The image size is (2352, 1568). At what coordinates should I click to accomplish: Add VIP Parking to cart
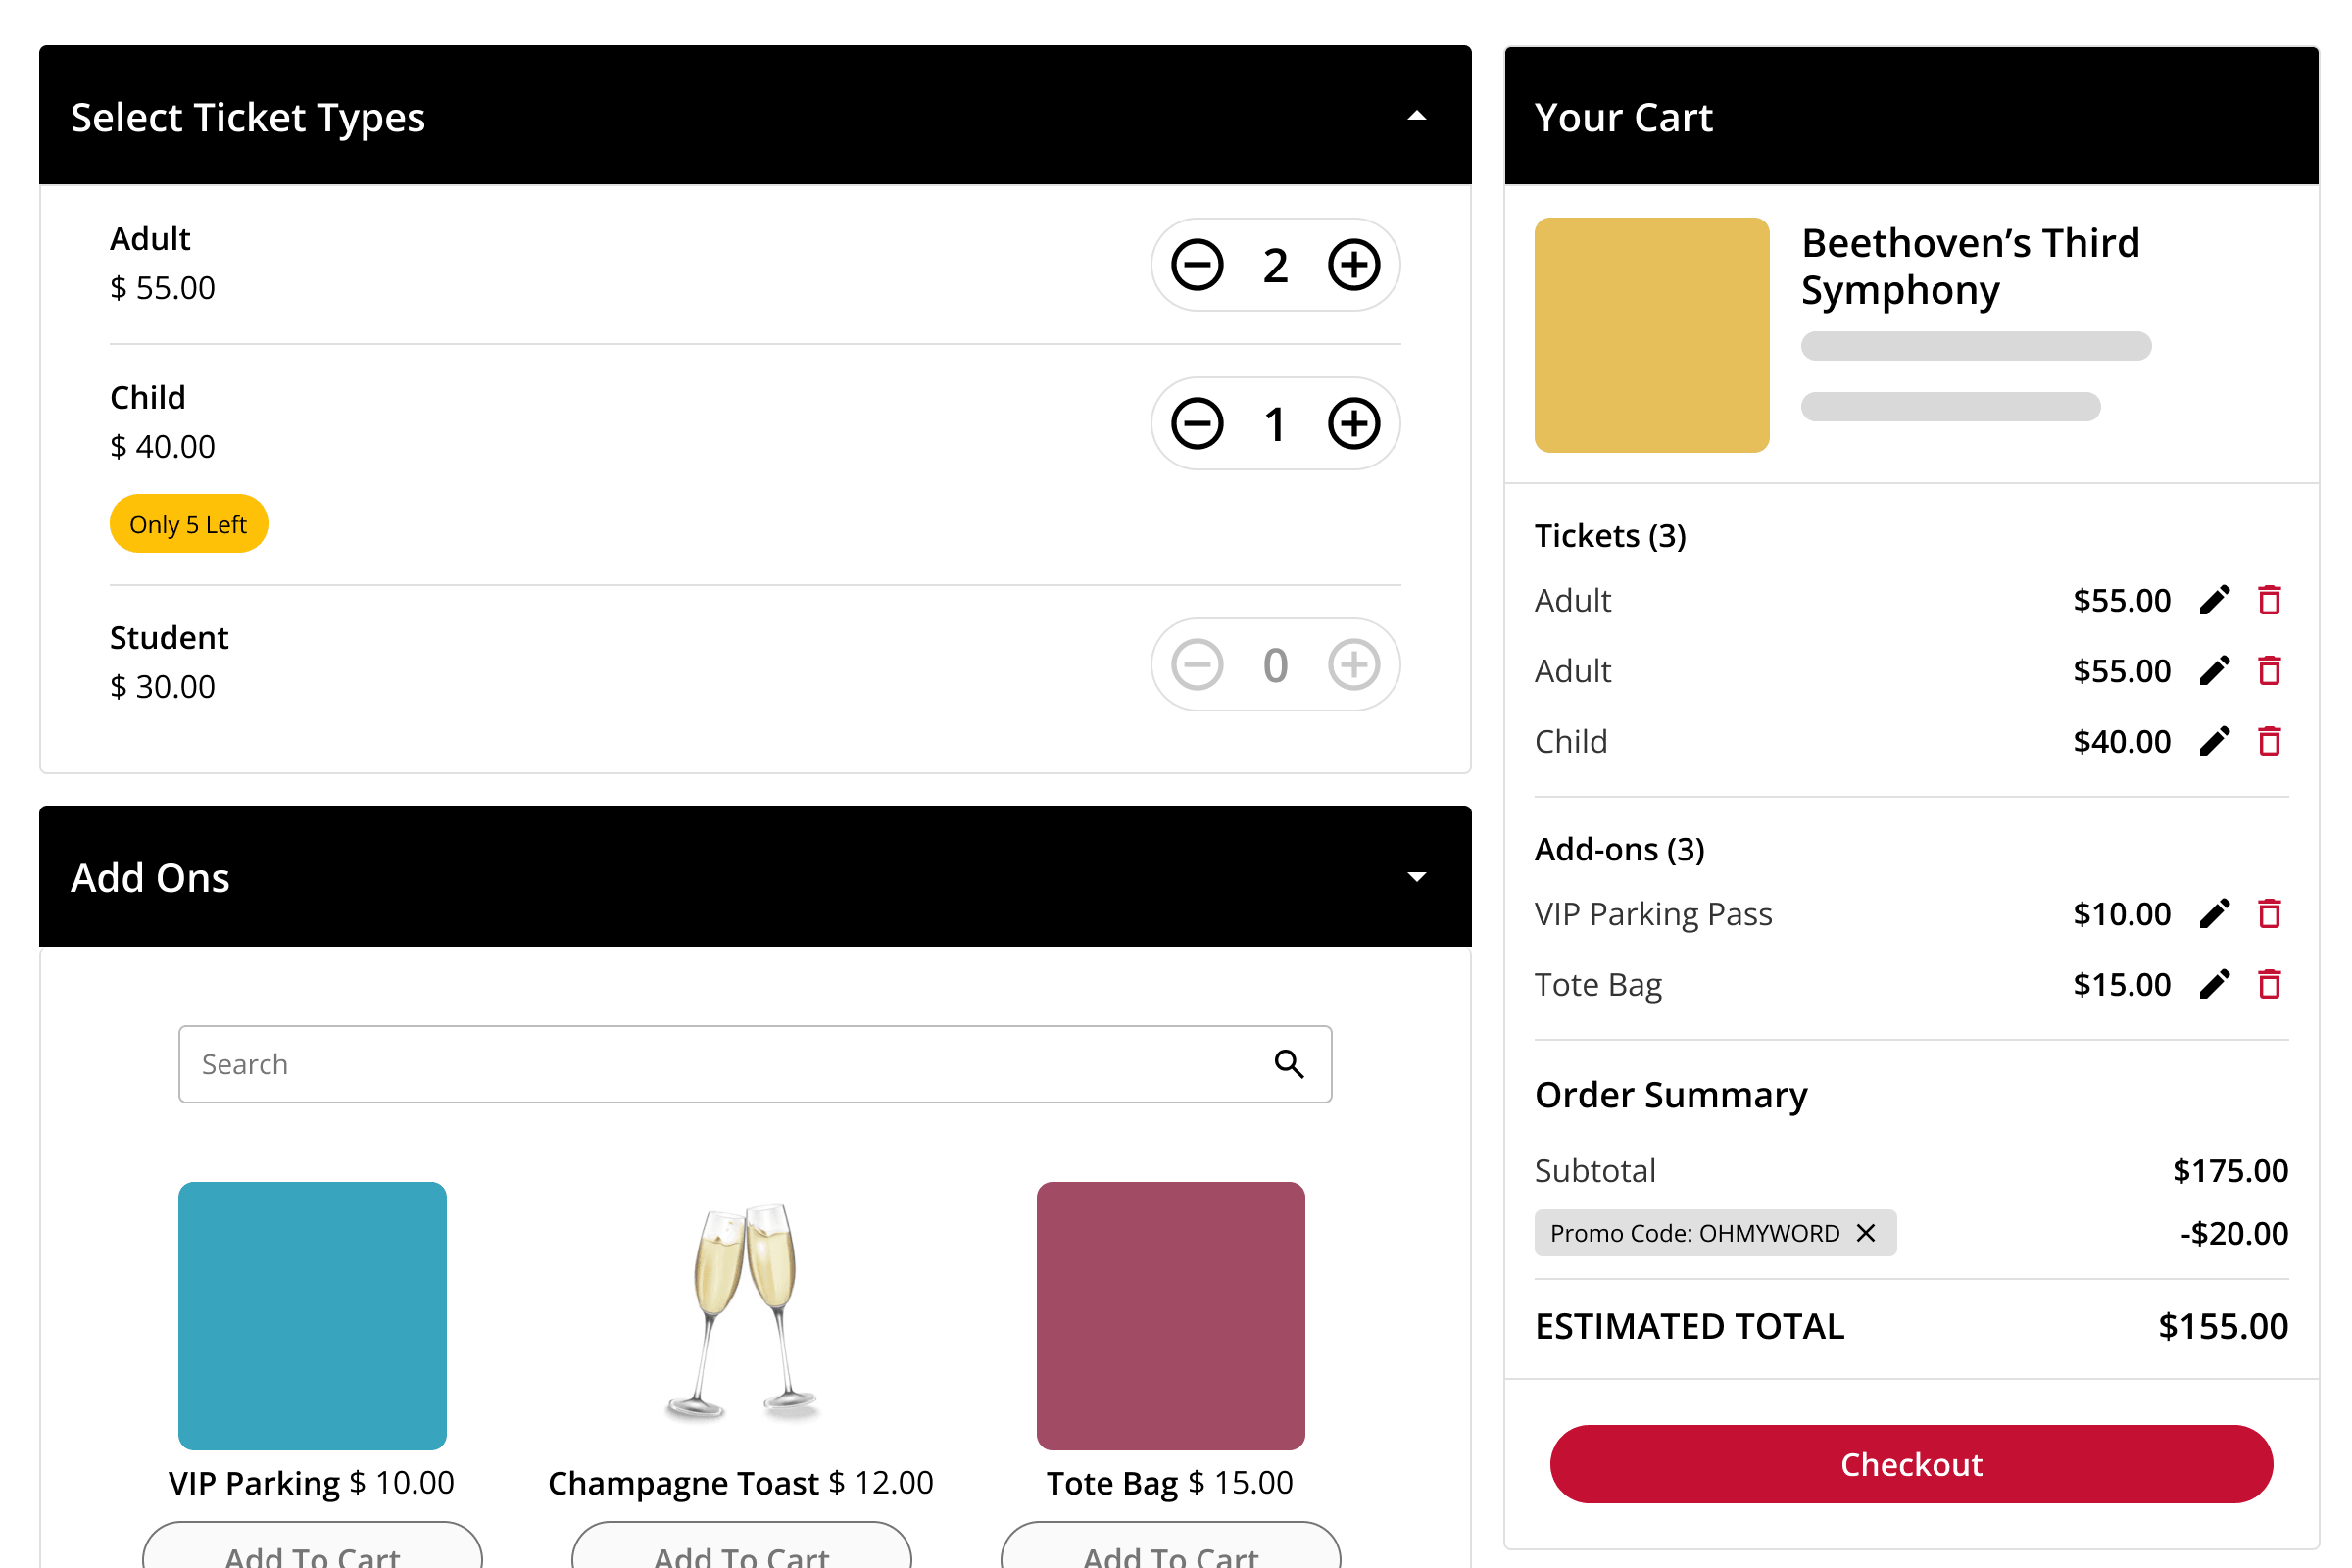(312, 1546)
